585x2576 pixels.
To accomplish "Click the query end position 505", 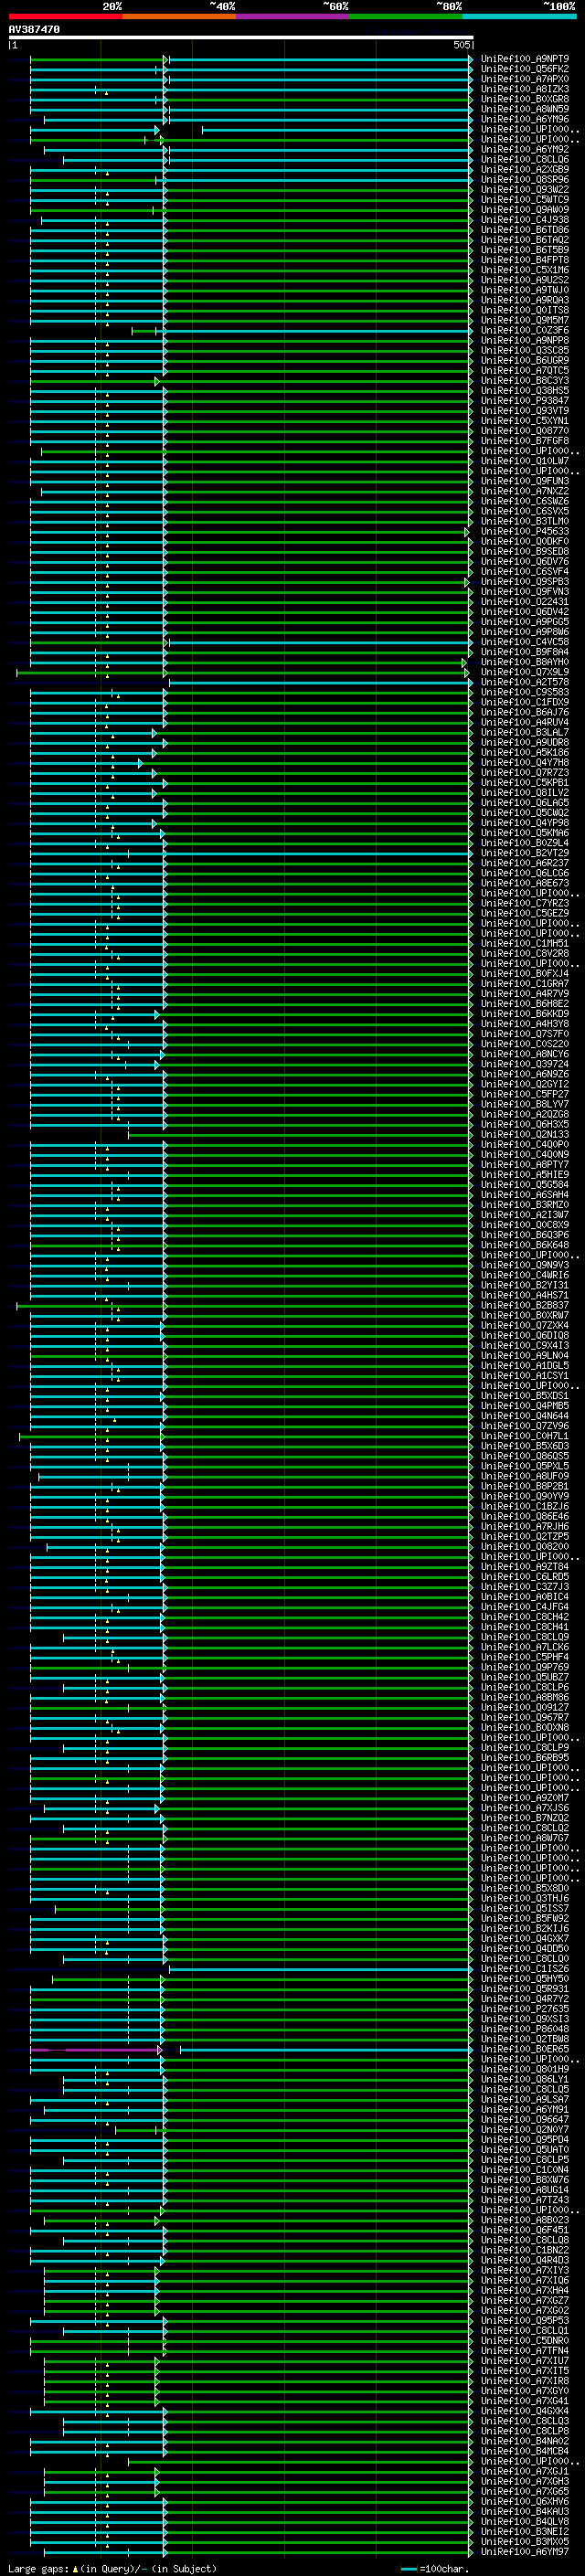I will point(461,45).
